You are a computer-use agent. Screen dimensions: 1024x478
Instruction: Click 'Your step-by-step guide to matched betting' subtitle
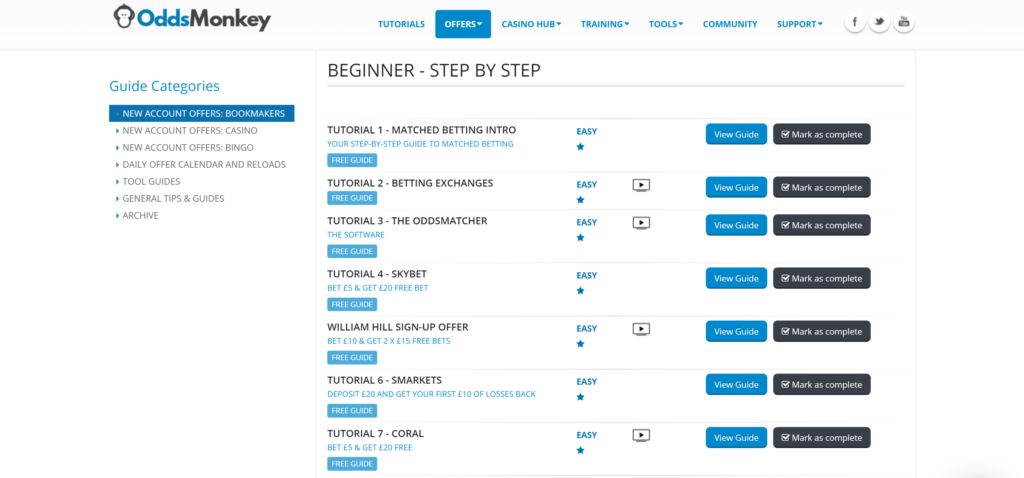pos(420,144)
